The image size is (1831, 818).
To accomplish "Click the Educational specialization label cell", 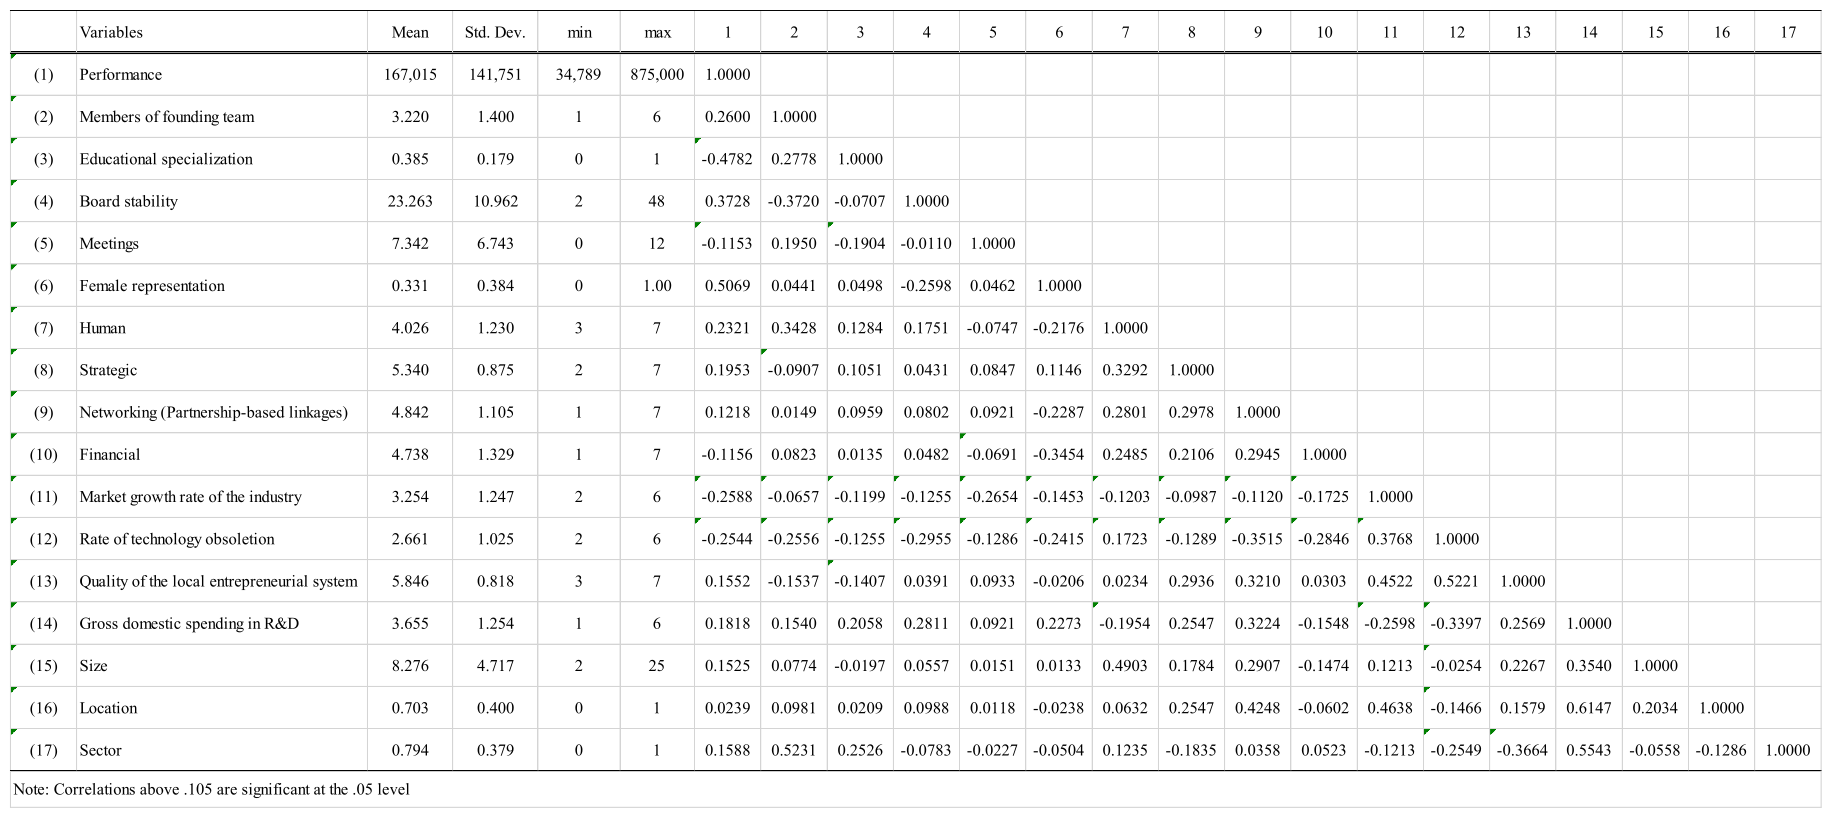I will (x=166, y=159).
